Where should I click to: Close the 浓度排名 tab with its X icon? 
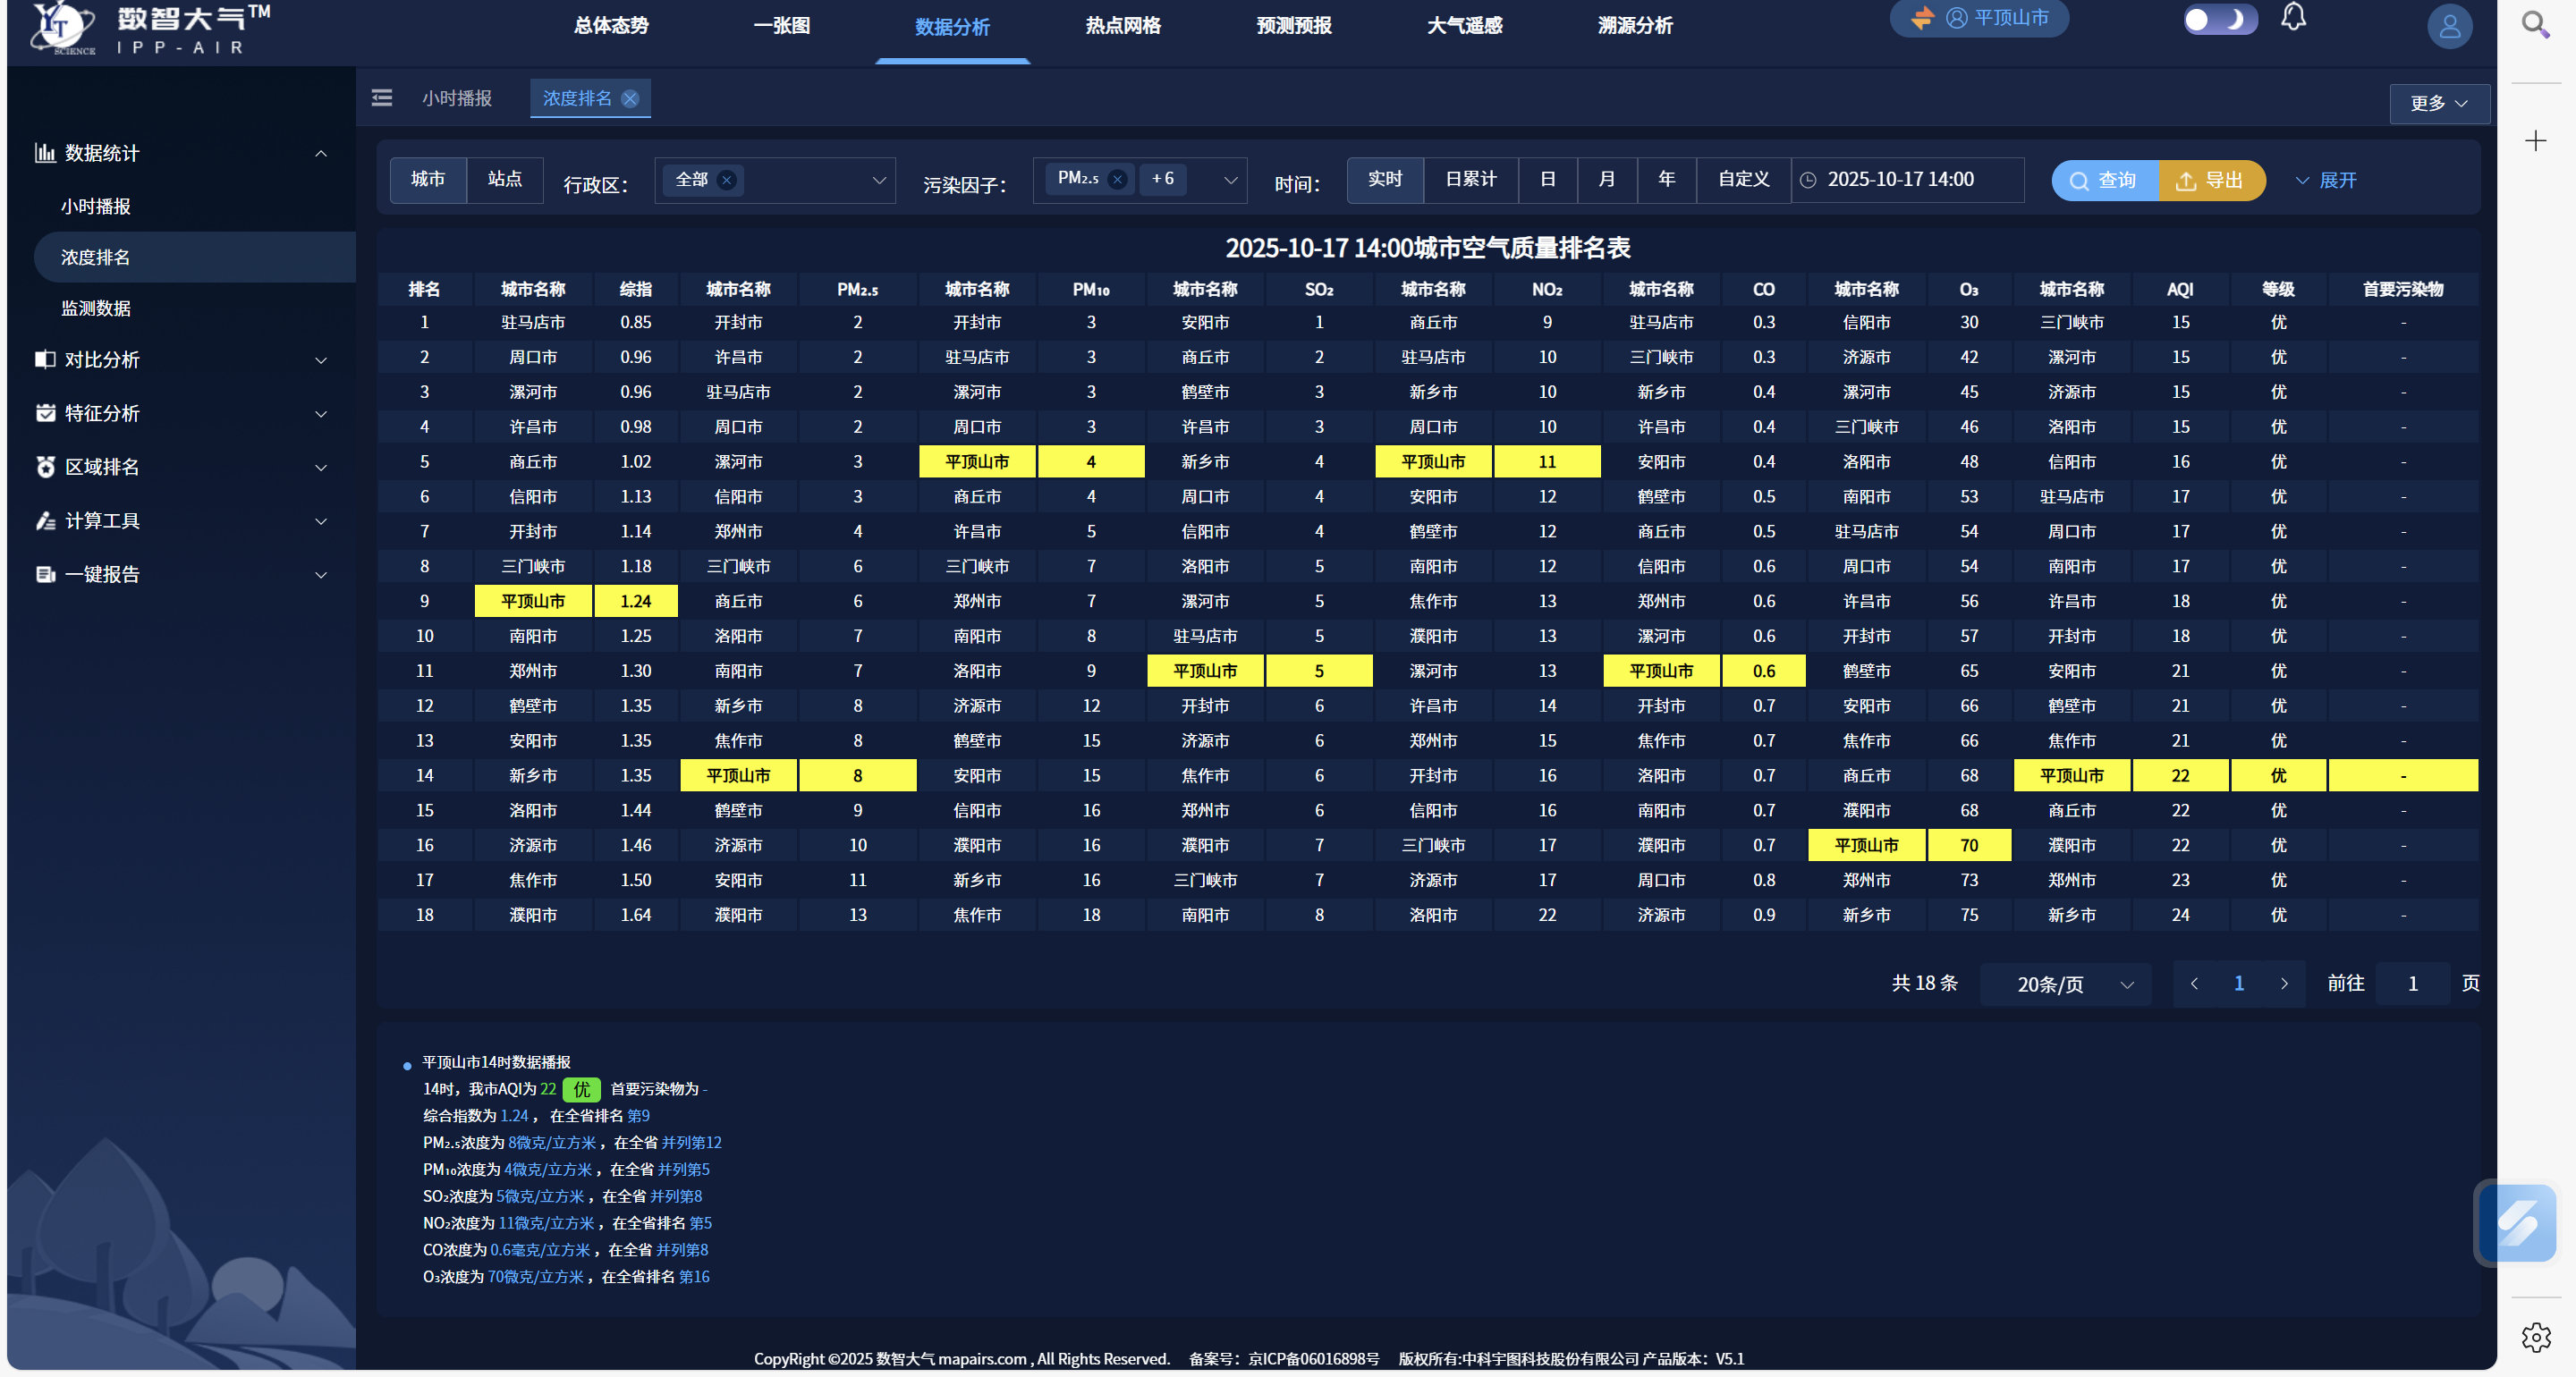coord(630,99)
